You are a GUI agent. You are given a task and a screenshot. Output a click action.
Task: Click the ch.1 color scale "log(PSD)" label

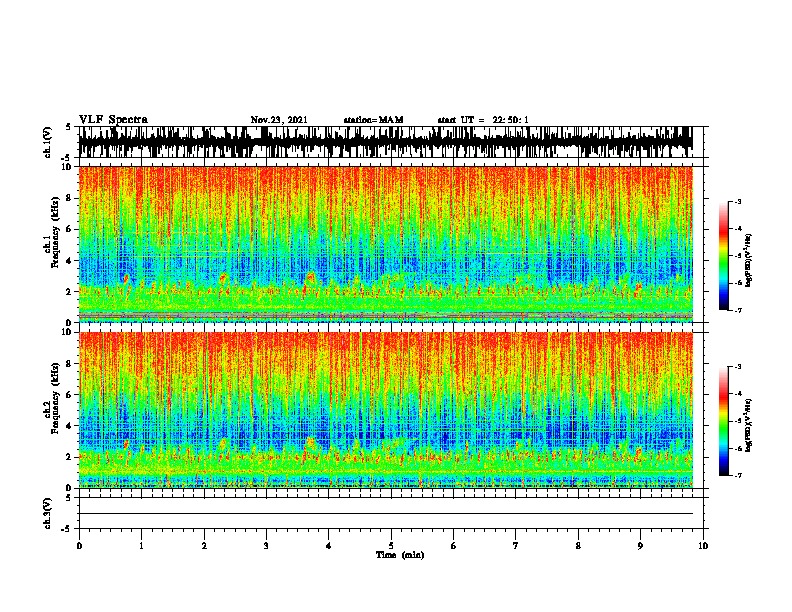pos(749,260)
